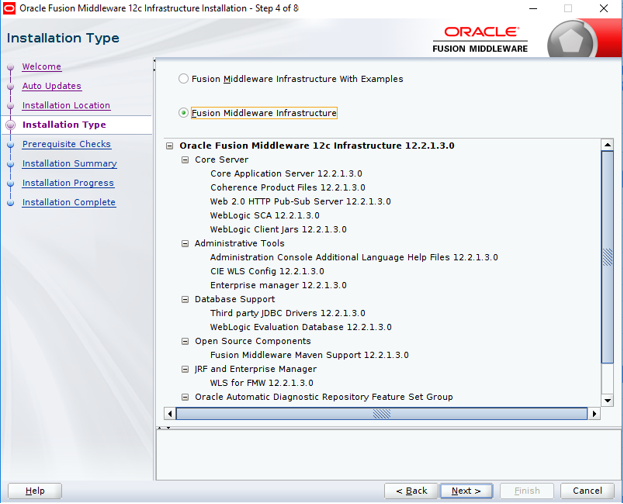Click the tree scroll up arrow
Image resolution: width=623 pixels, height=504 pixels.
tap(607, 145)
